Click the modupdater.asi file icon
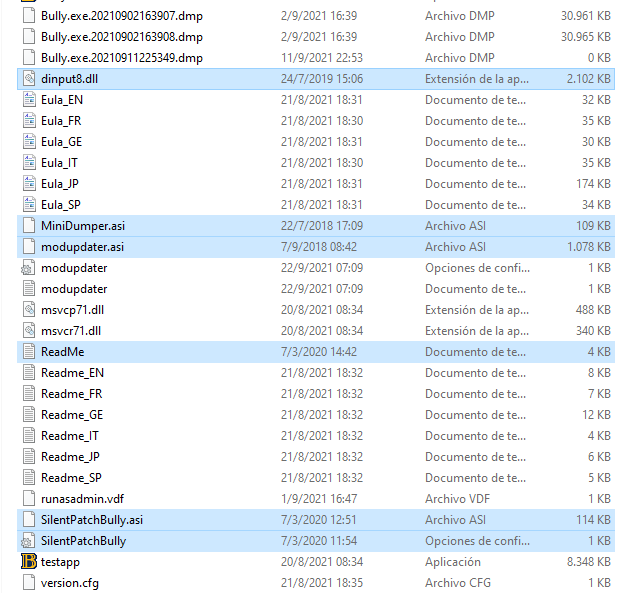634x593 pixels. 29,247
